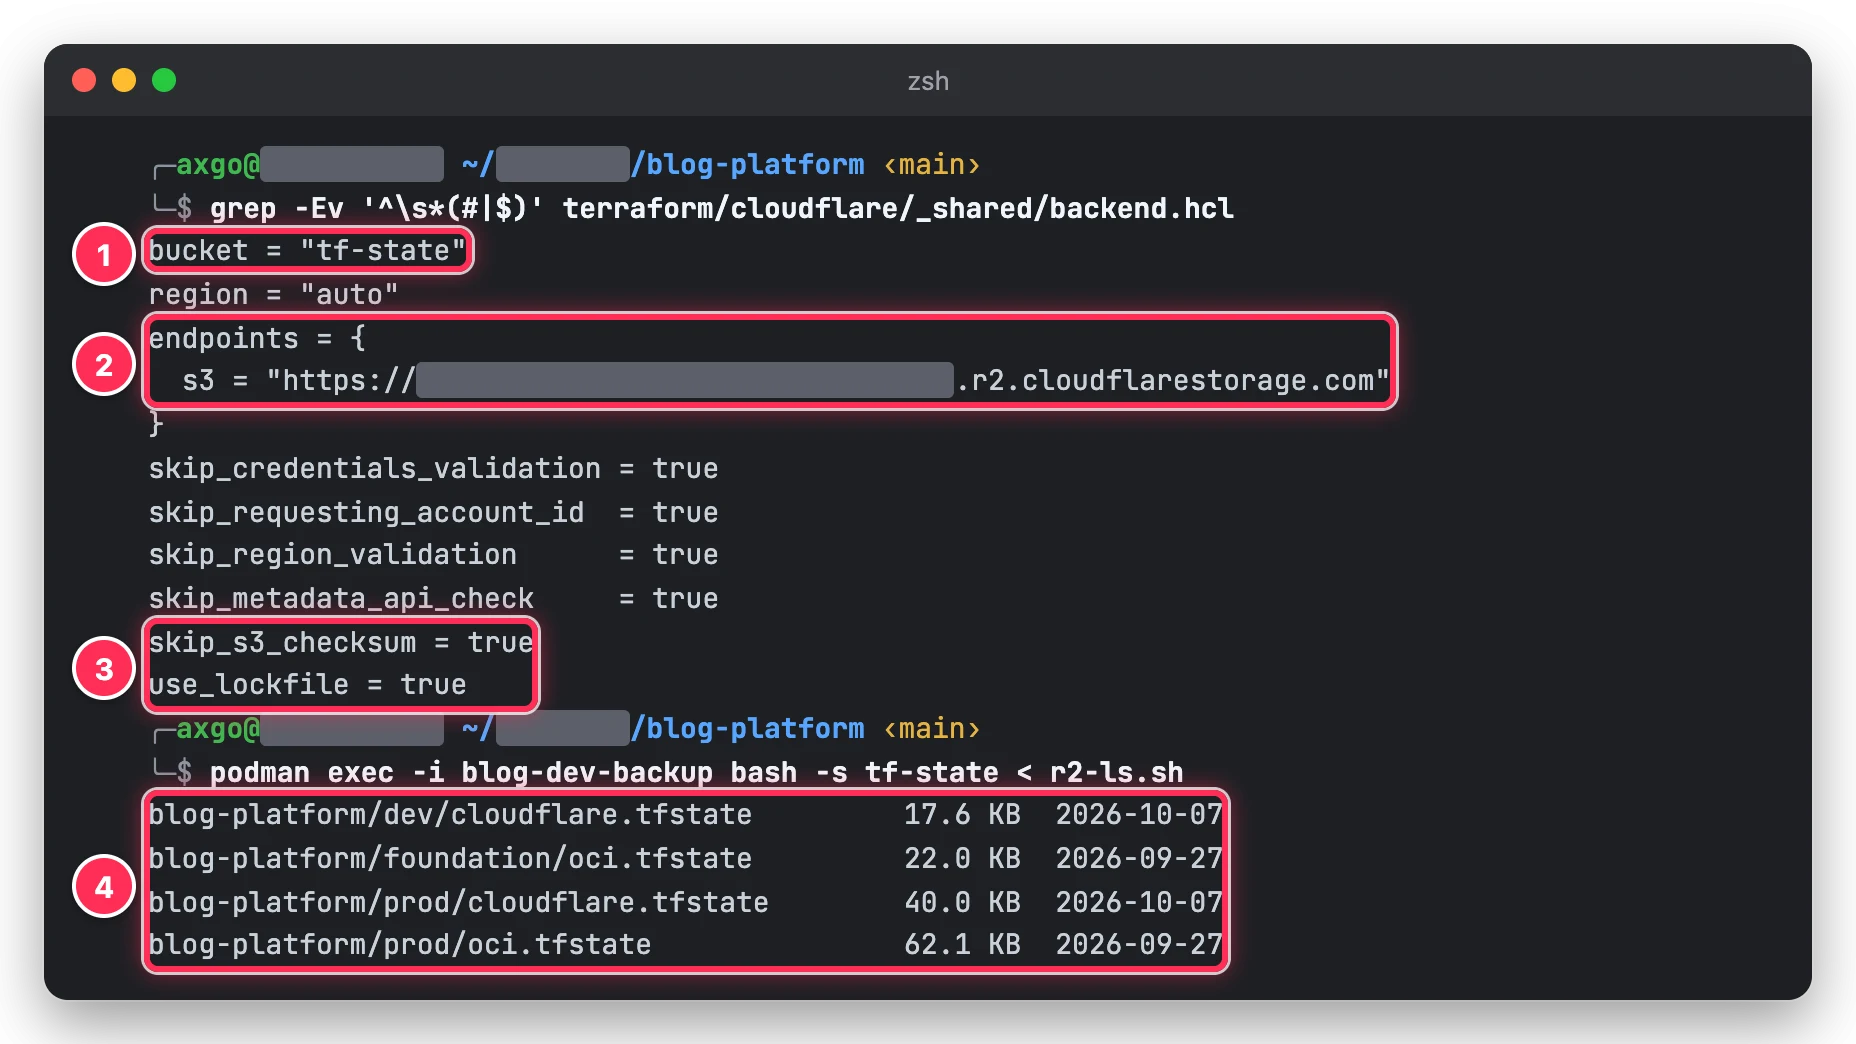1856x1044 pixels.
Task: Click skip_credentials_validation = true line
Action: [433, 468]
